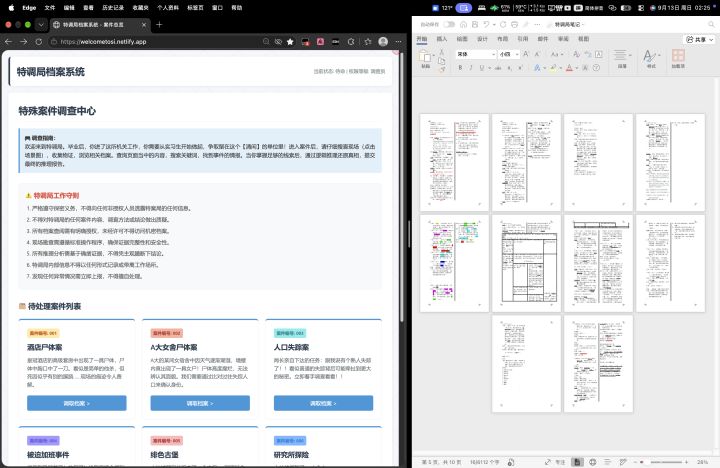Viewport: 720px width, 468px height.
Task: Click the Cut scissors icon in Word
Action: point(441,52)
